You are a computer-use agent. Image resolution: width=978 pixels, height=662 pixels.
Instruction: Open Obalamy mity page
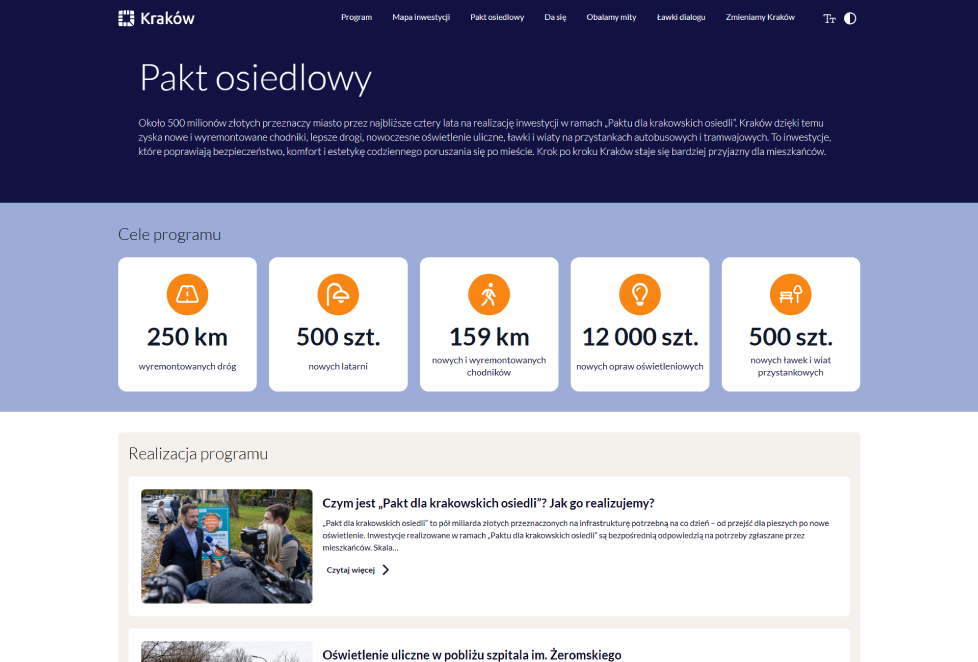(x=611, y=18)
